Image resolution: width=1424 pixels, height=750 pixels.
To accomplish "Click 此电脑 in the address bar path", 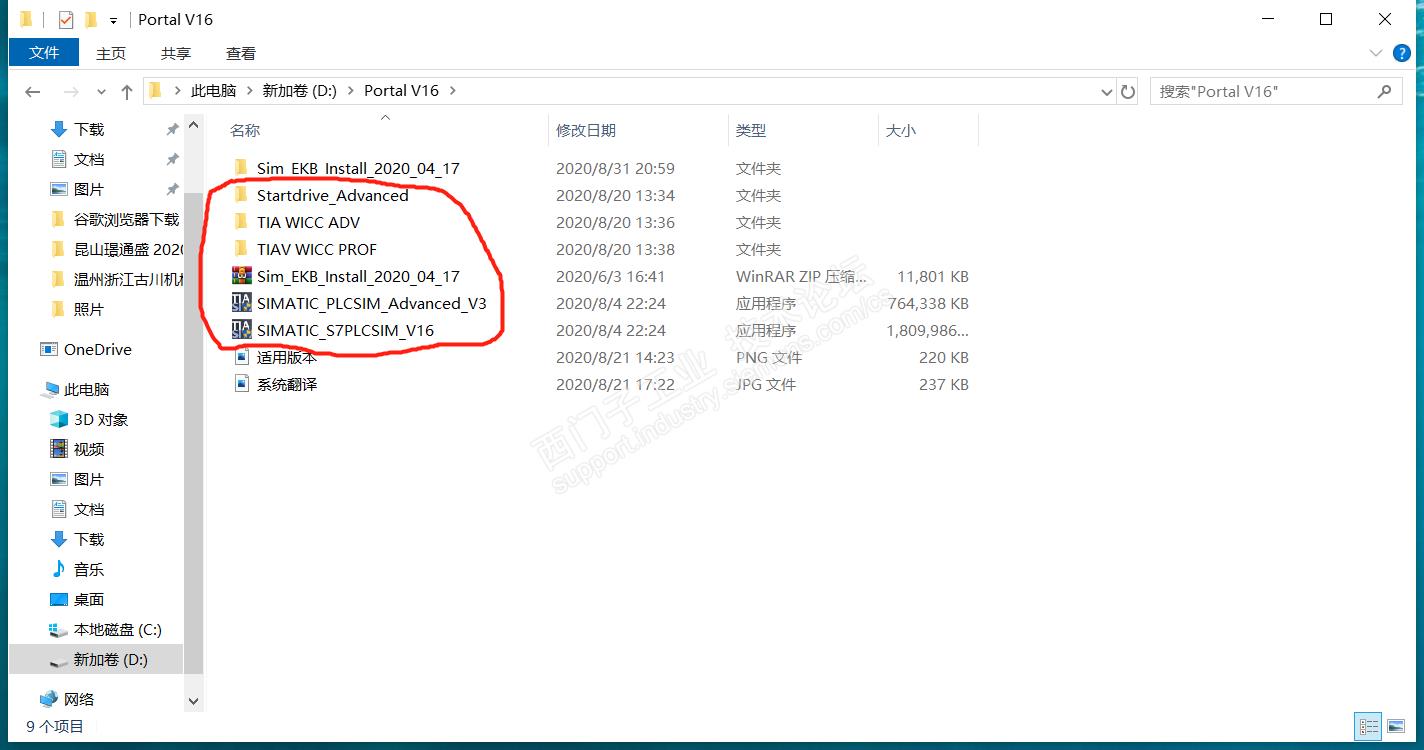I will coord(214,90).
